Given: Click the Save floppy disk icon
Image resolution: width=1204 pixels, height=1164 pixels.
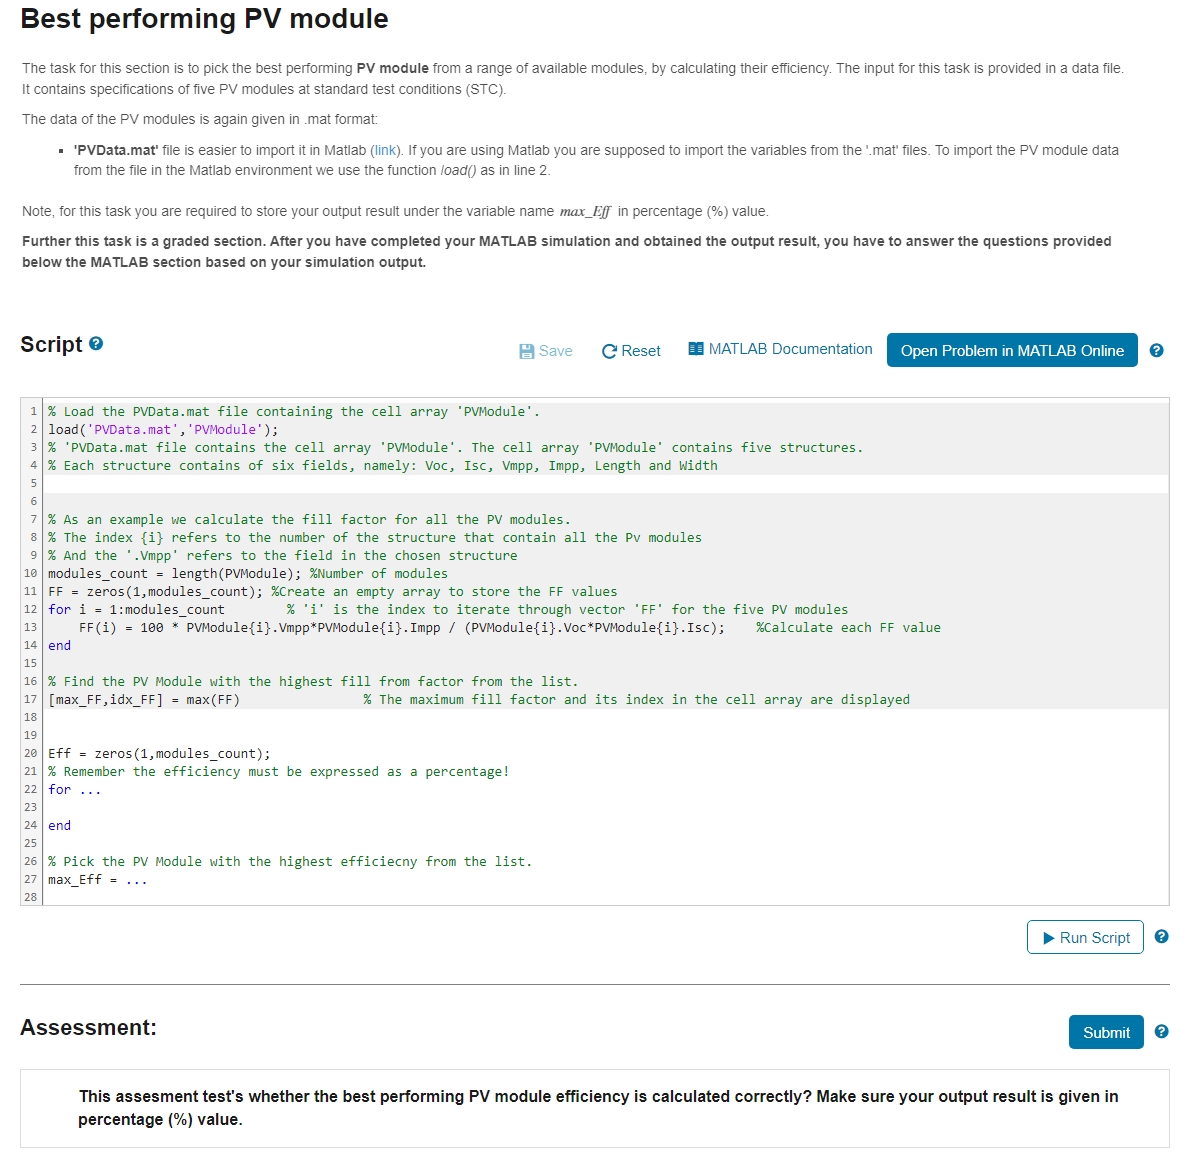Looking at the screenshot, I should tap(527, 351).
